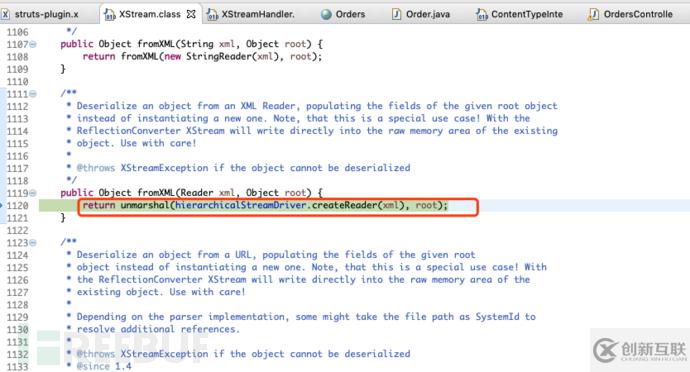Screen dimensions: 690x372
Task: Click line number 1120 in the gutter
Action: pos(17,206)
